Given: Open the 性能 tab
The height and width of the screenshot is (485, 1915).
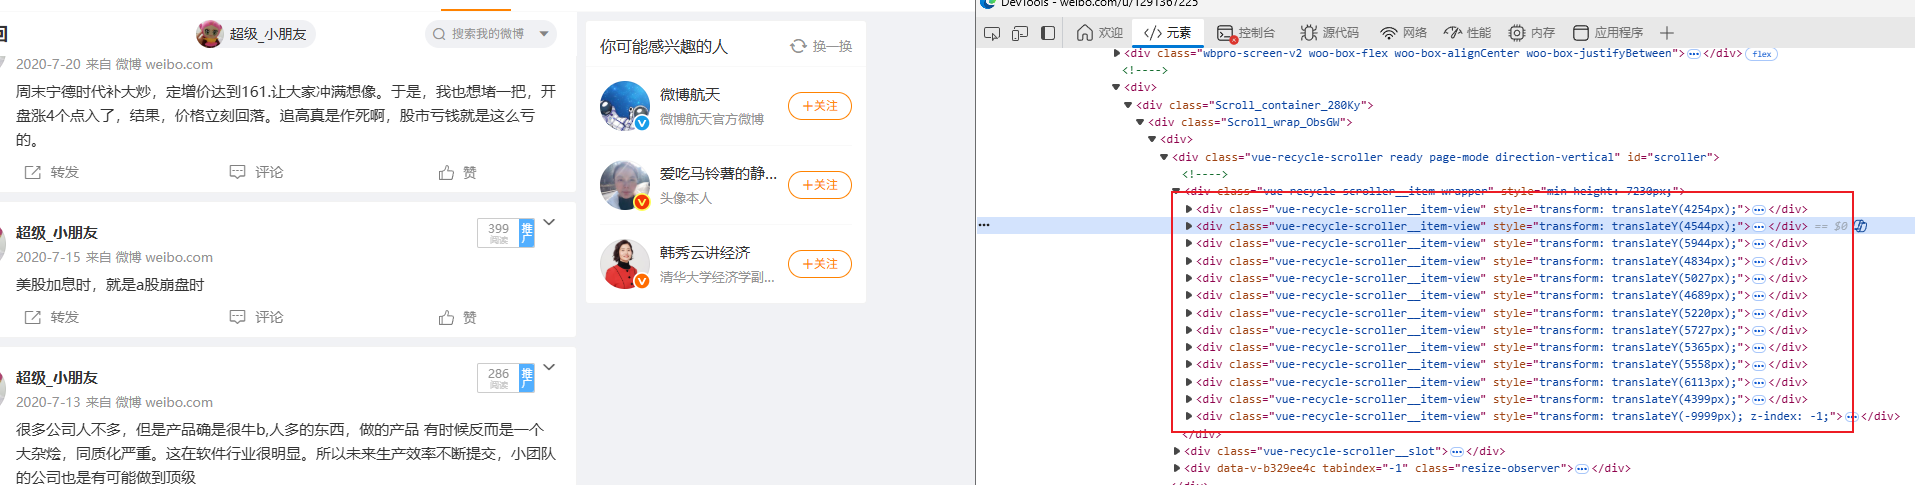Looking at the screenshot, I should click(x=1467, y=33).
